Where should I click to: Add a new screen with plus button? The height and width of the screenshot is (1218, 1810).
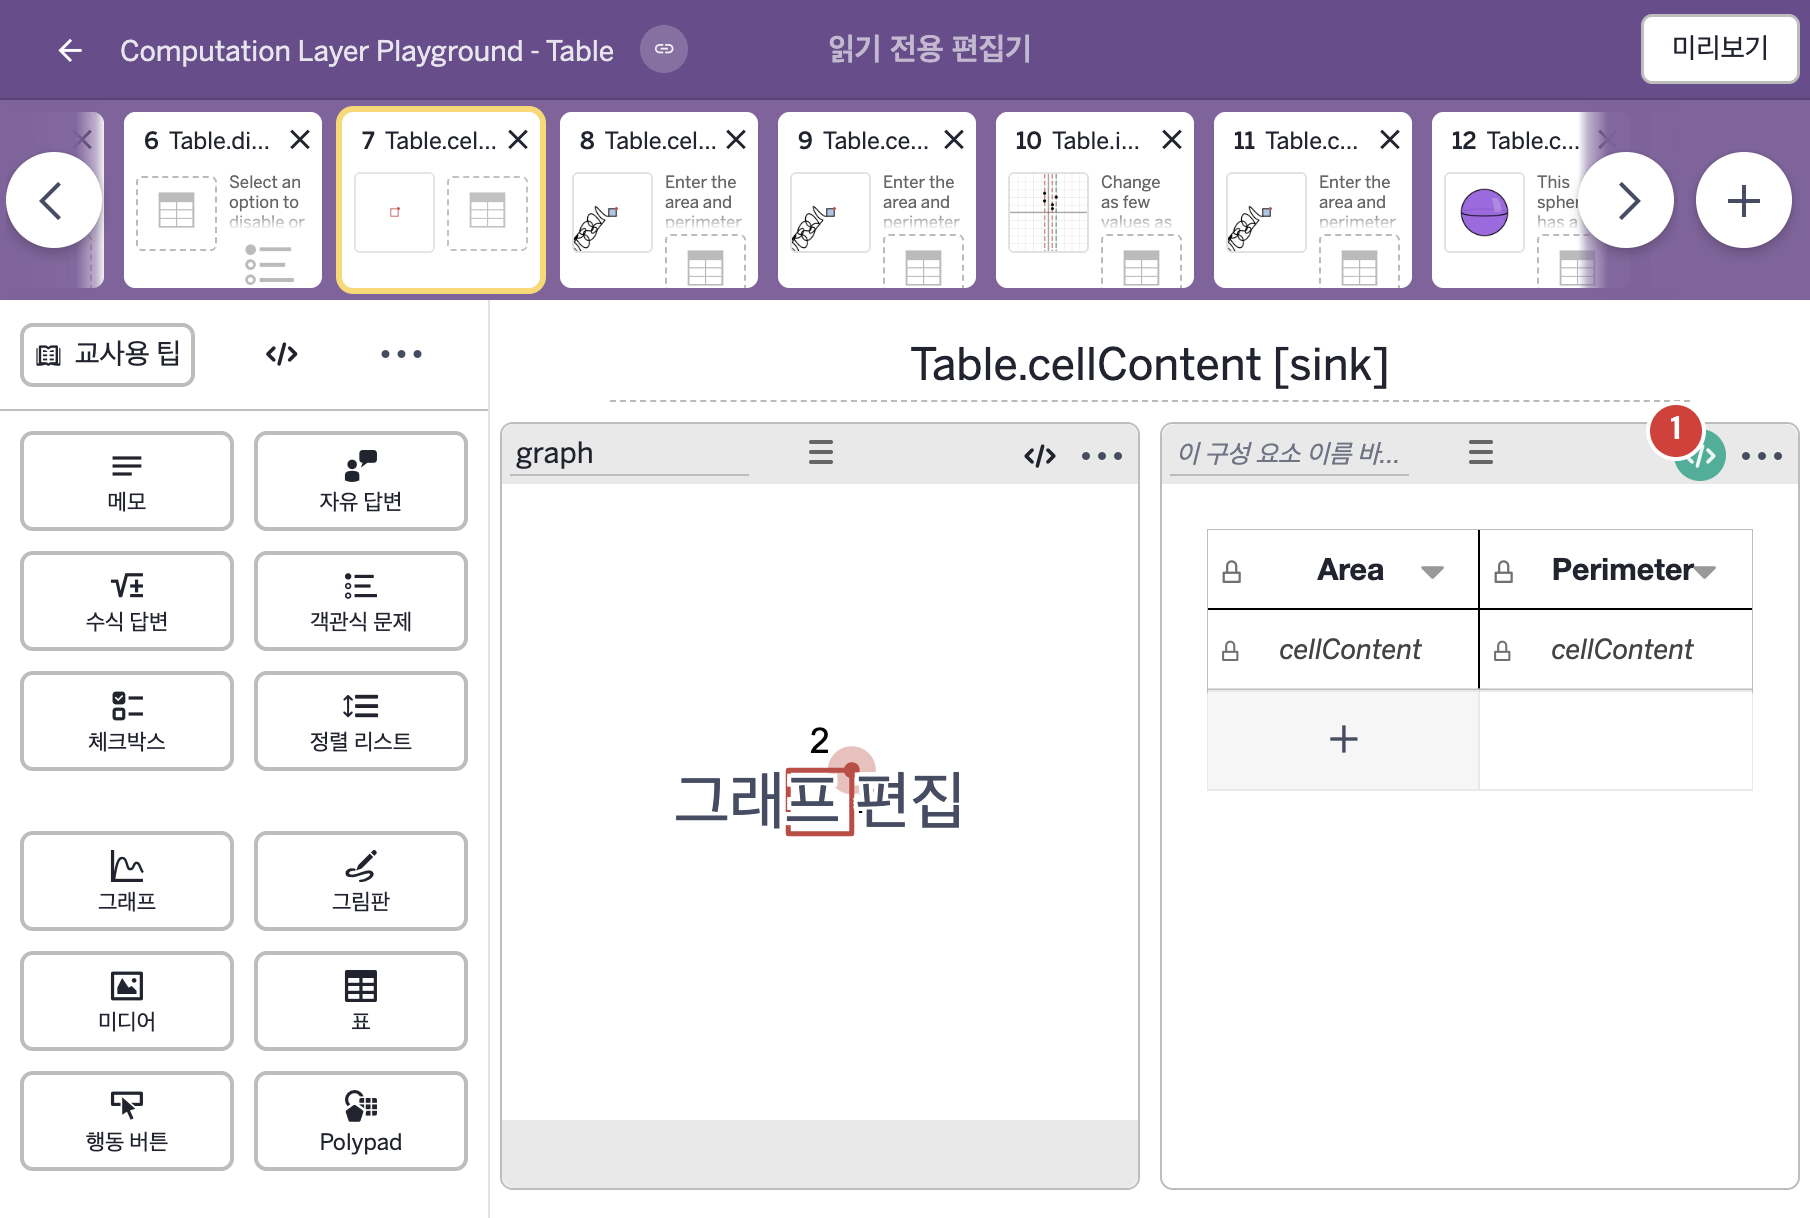click(x=1744, y=200)
